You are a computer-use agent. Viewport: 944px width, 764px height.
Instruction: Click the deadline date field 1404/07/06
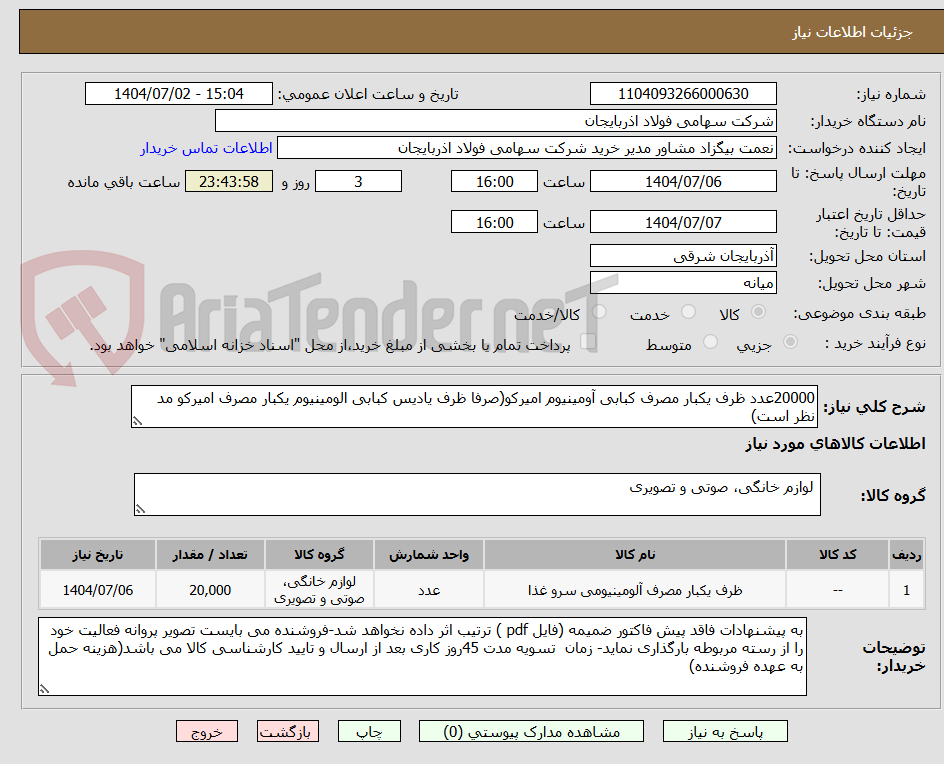tap(684, 181)
